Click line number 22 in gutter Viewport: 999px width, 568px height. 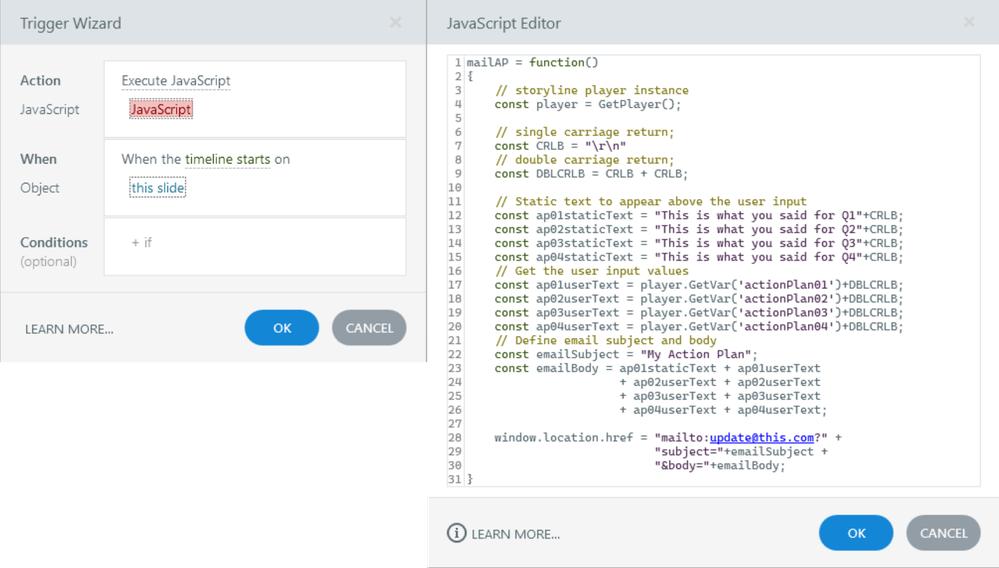tap(456, 354)
